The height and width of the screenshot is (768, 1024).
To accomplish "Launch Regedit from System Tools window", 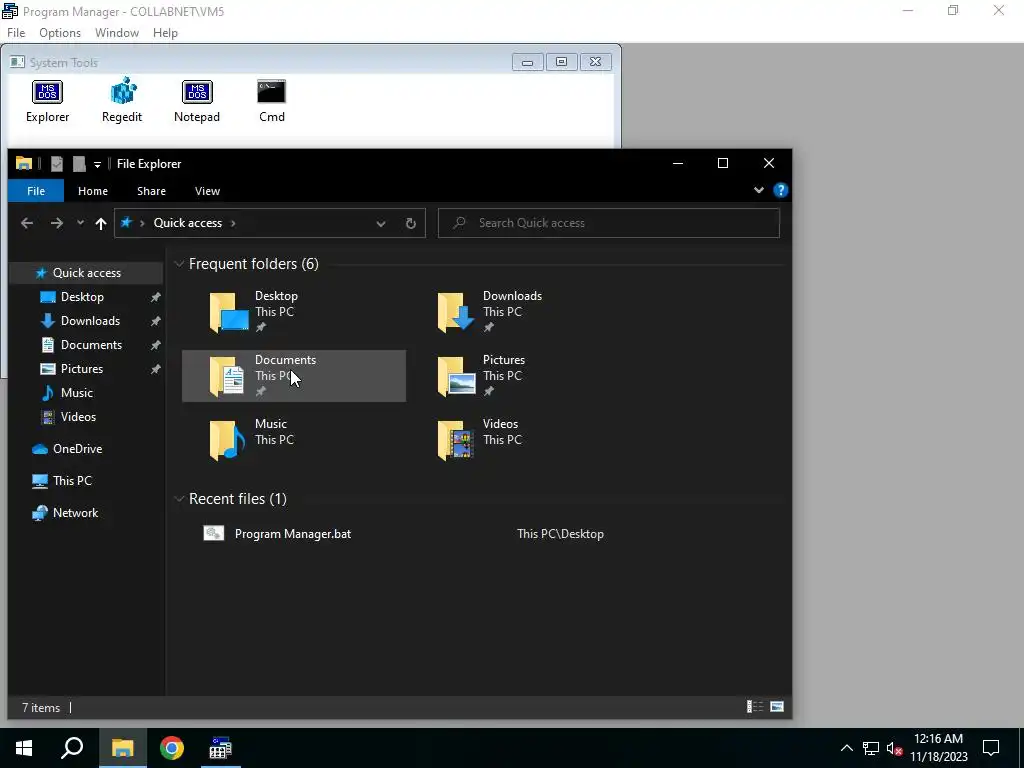I will pyautogui.click(x=122, y=101).
